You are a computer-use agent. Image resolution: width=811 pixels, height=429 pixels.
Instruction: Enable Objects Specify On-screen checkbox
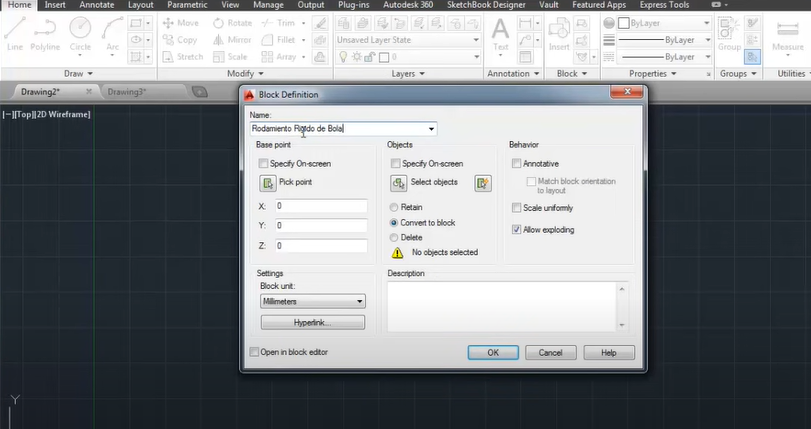(x=396, y=164)
